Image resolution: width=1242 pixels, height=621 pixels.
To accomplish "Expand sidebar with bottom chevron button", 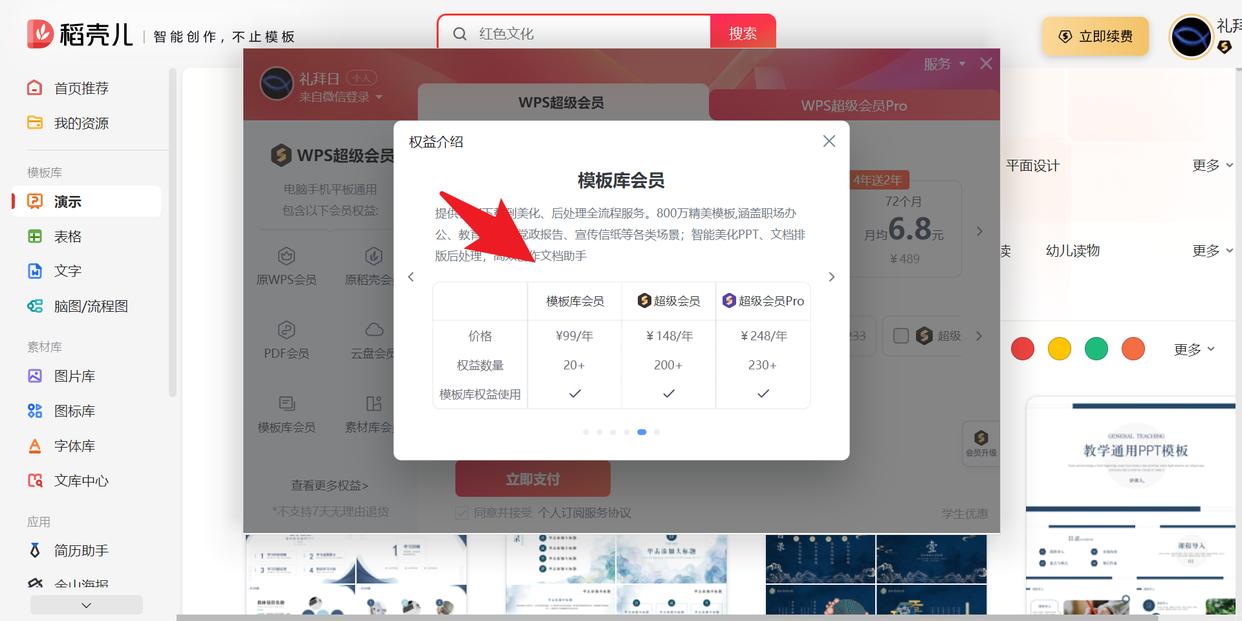I will [x=86, y=605].
